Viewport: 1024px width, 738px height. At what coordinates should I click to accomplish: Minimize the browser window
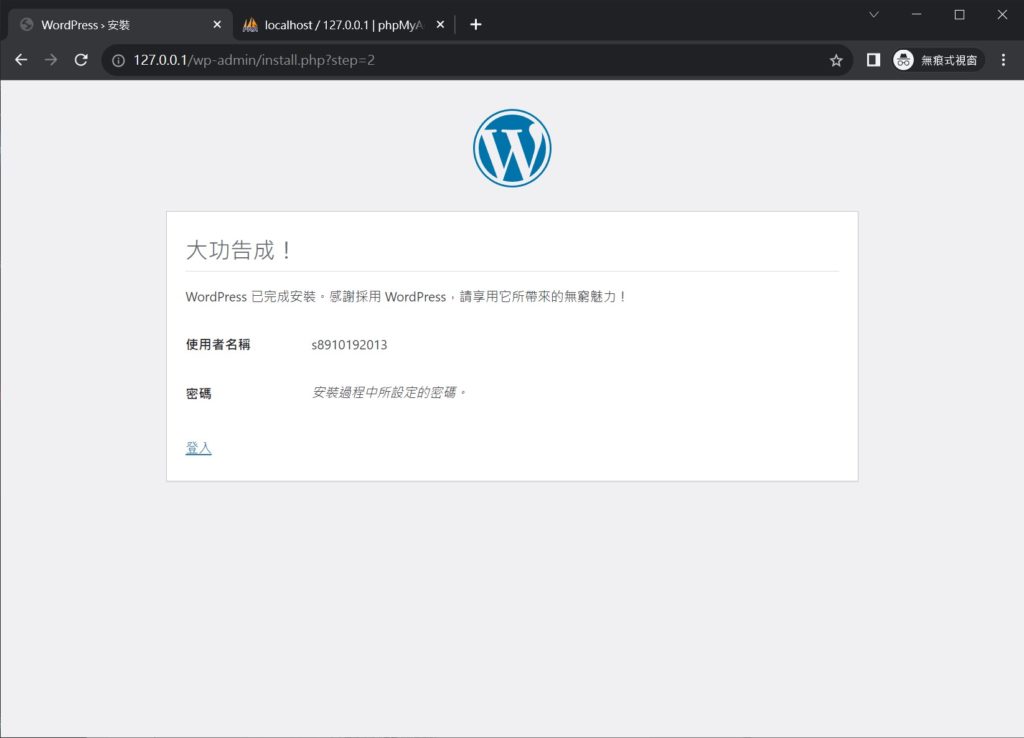pos(917,14)
